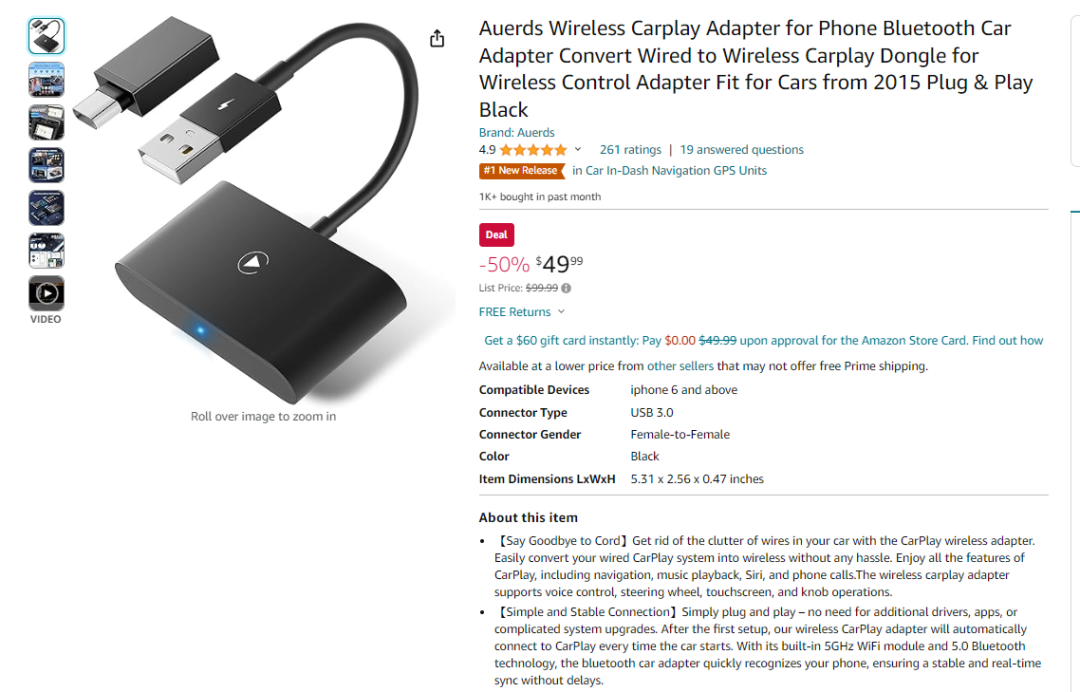1080x692 pixels.
Task: View the fourth product image thumbnail
Action: click(x=46, y=165)
